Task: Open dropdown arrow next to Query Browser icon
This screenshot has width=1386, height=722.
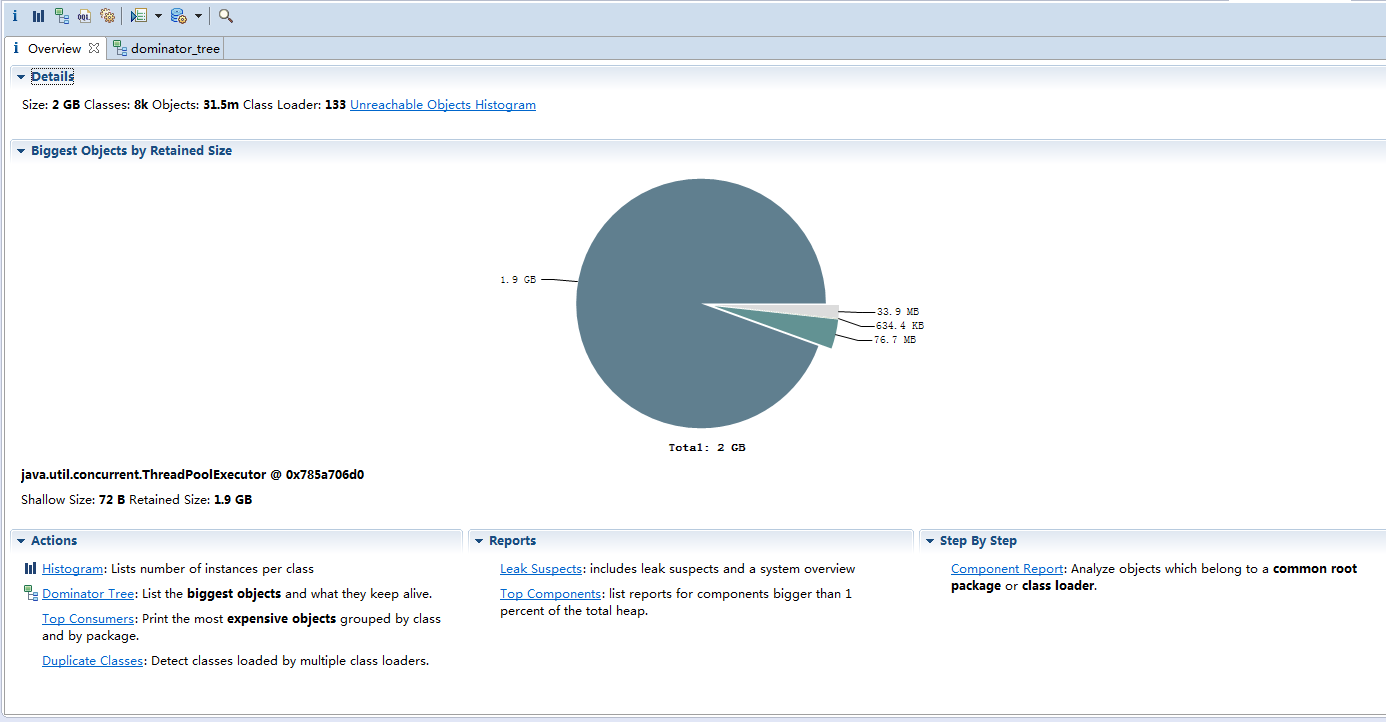Action: (198, 16)
